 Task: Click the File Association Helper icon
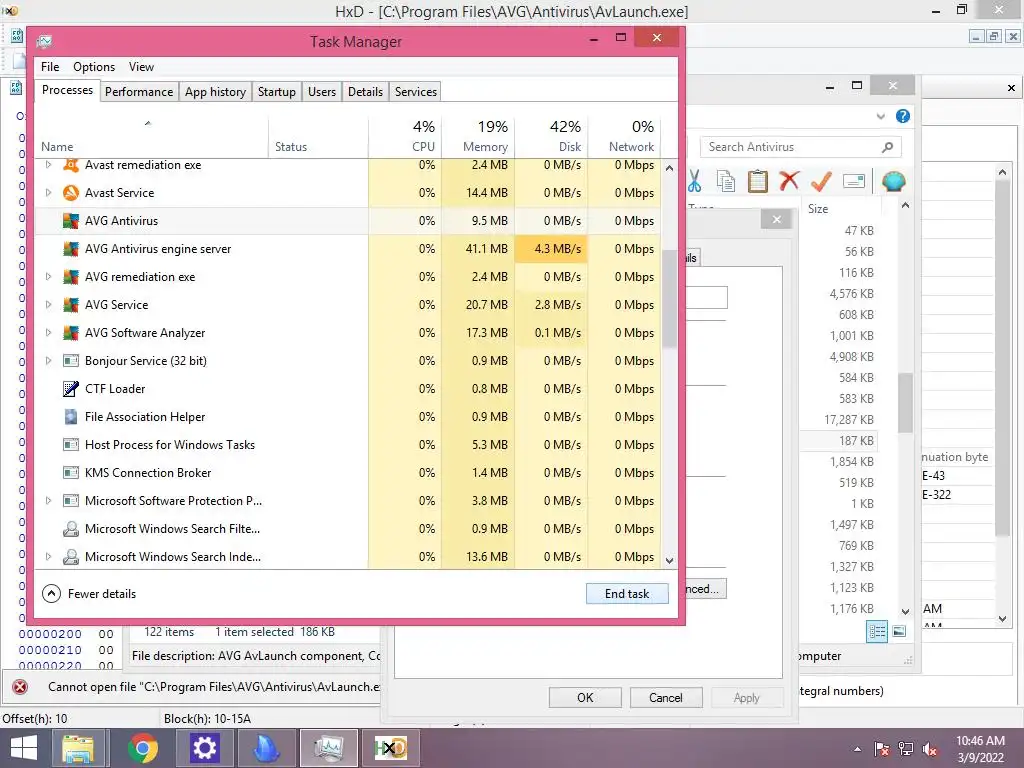71,417
